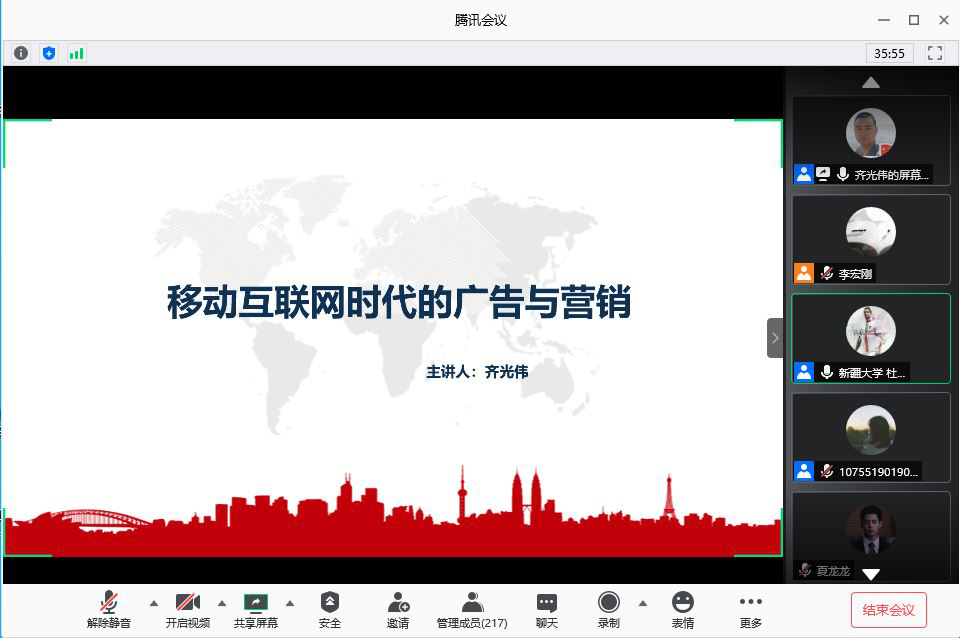
Task: Click the active mic icon beside 新疆大学
Action: (827, 372)
